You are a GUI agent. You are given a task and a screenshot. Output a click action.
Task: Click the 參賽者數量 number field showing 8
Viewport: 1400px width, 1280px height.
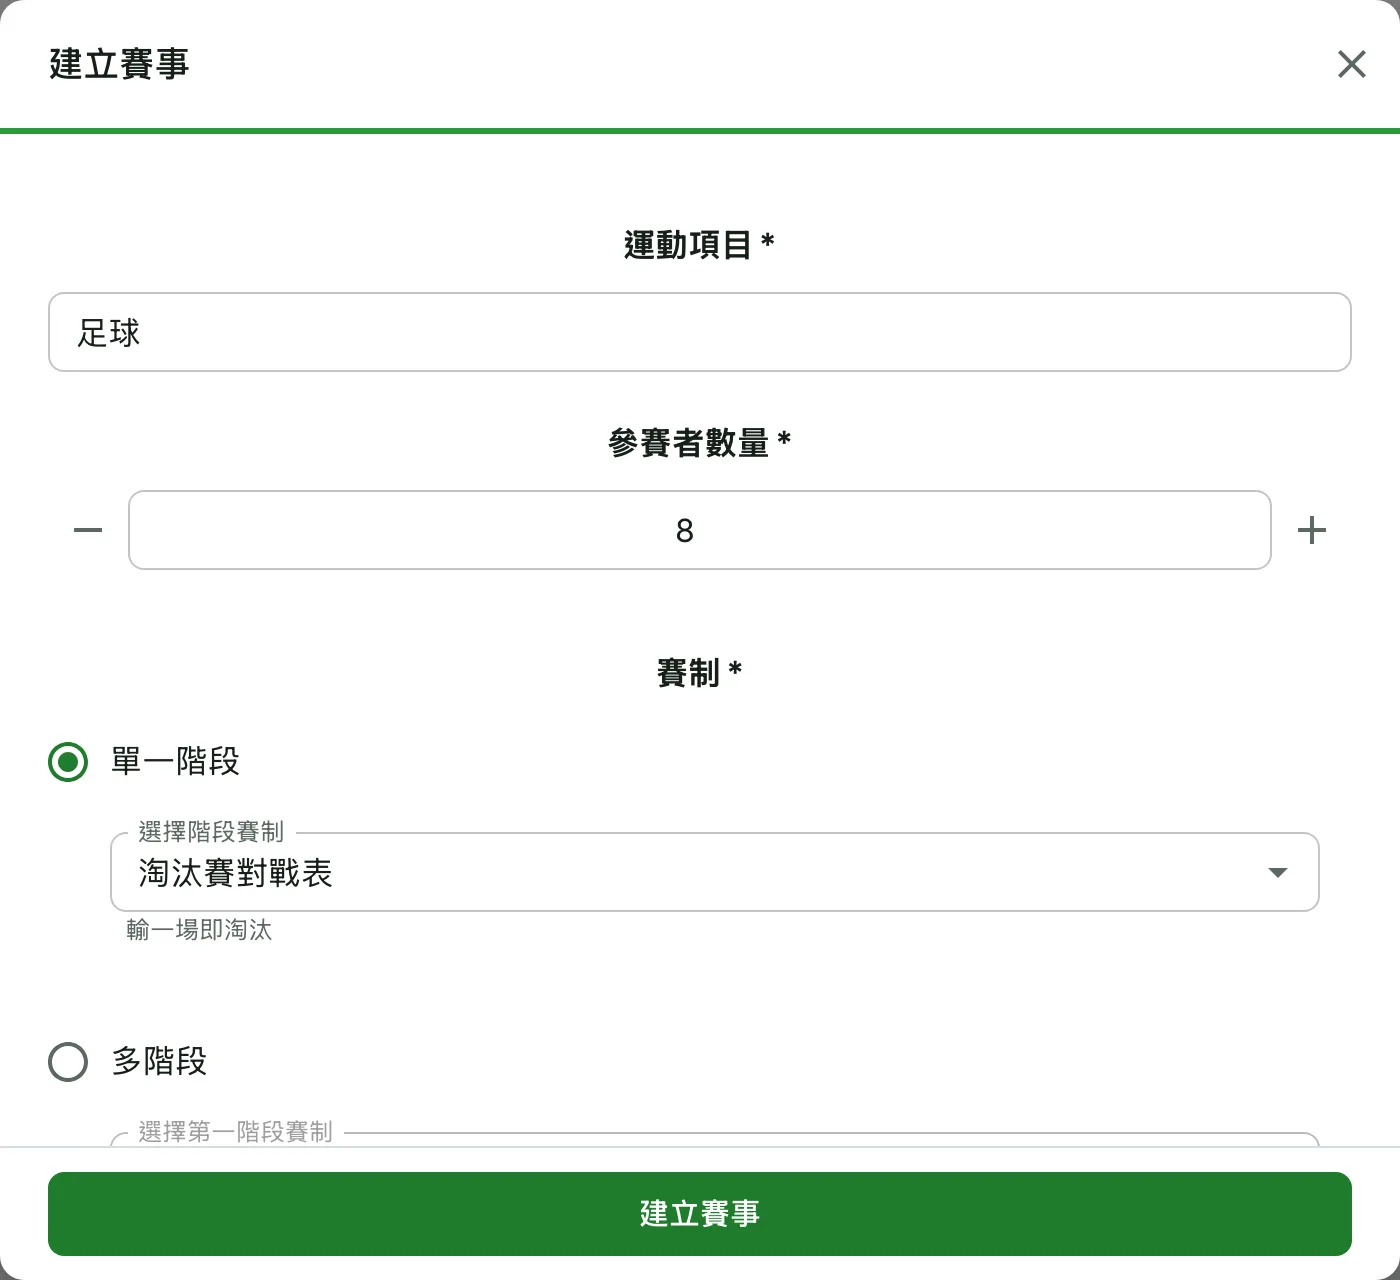700,530
